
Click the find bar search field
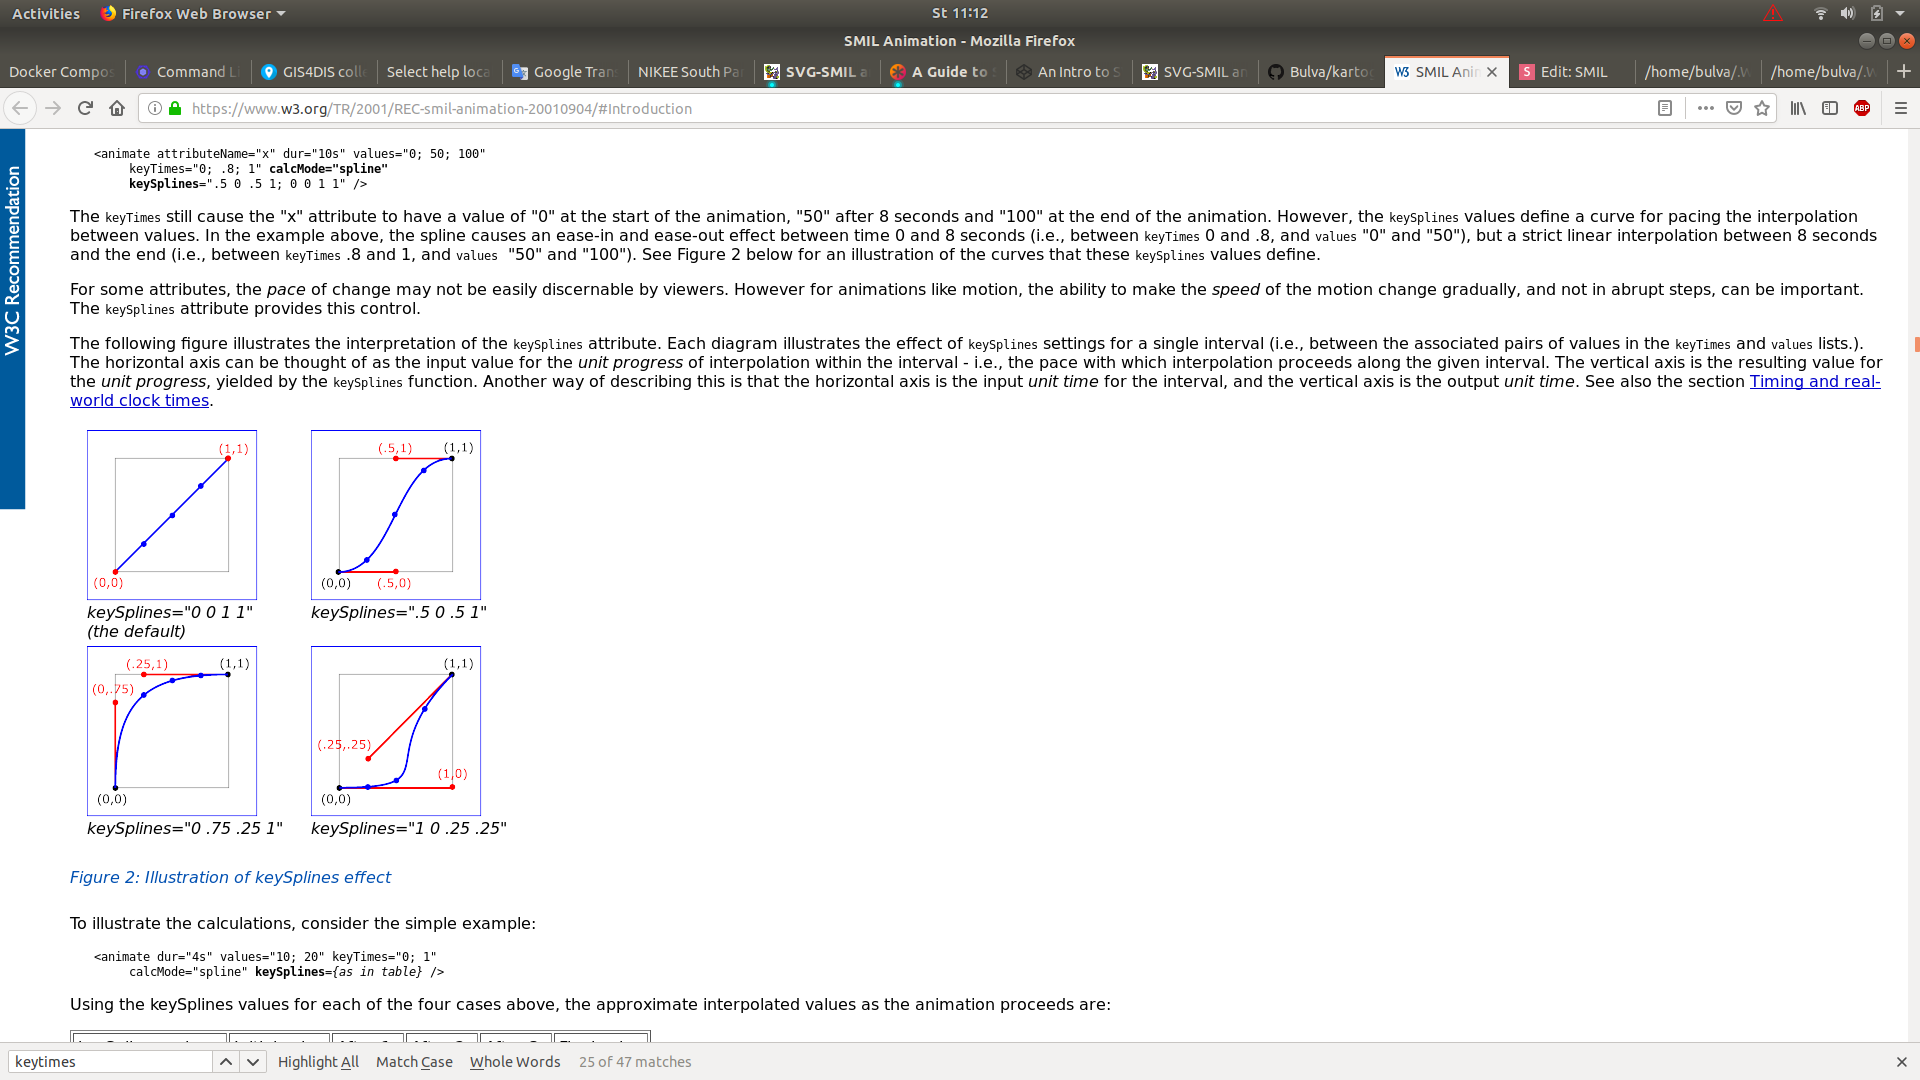pyautogui.click(x=110, y=1062)
